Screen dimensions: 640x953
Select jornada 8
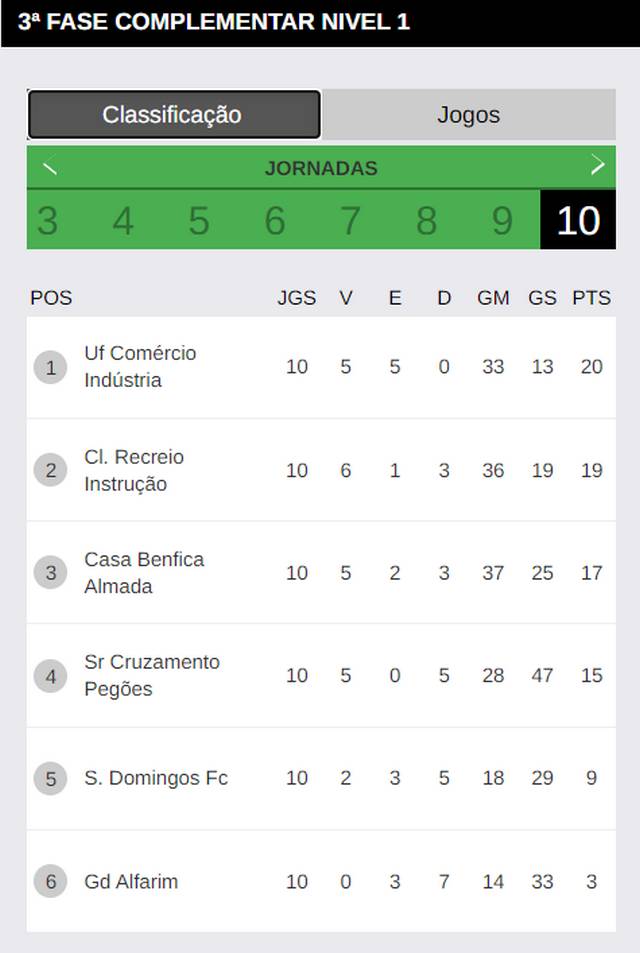(x=426, y=220)
